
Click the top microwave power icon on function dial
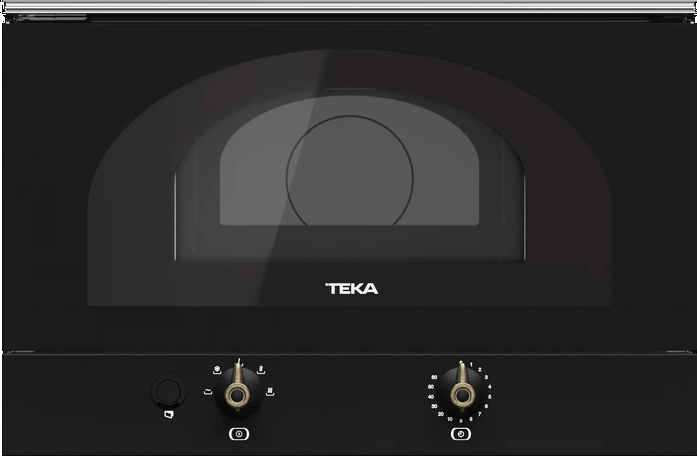238,361
